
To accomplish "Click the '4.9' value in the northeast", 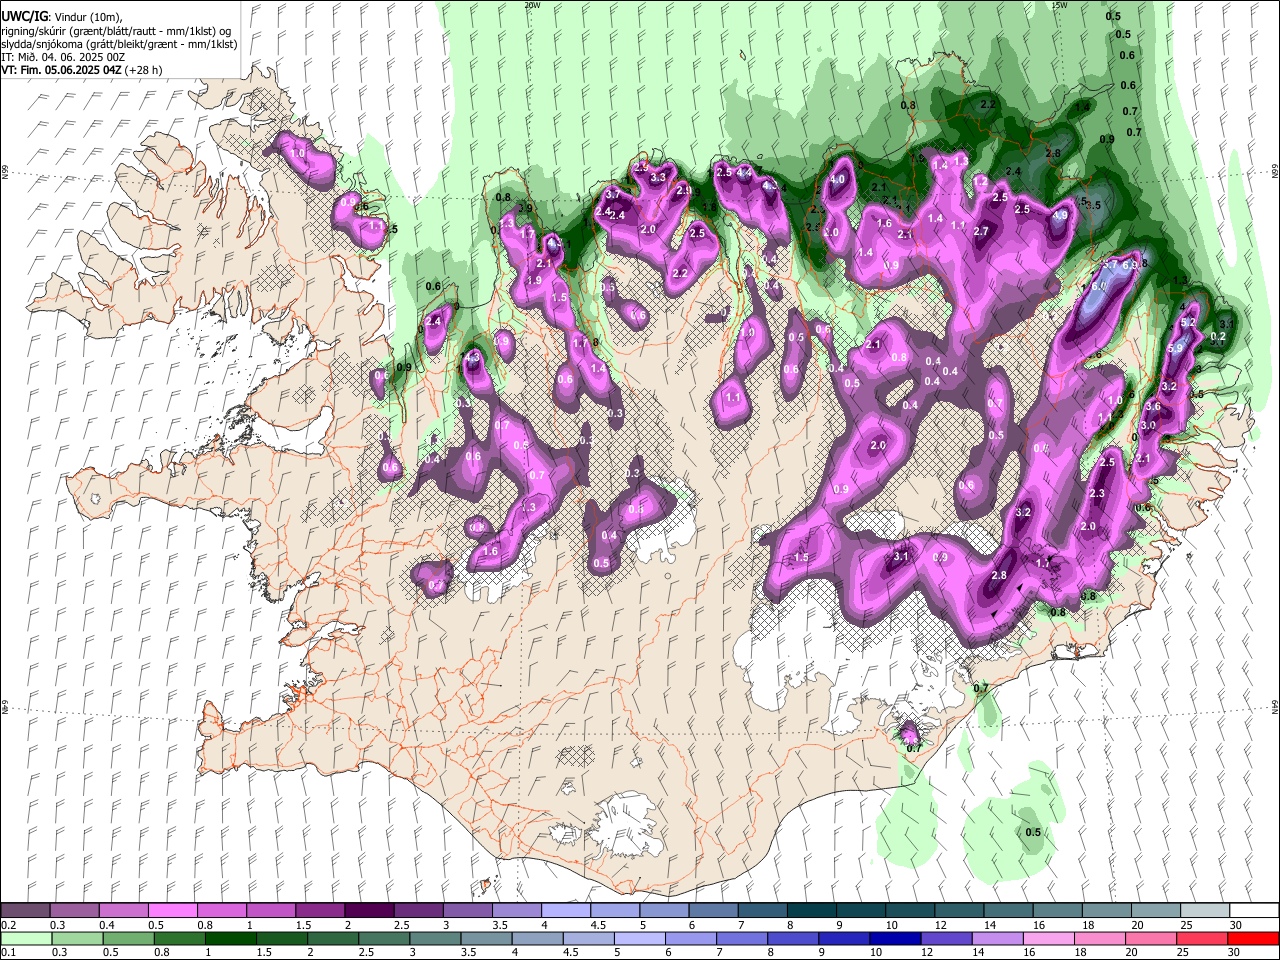I will click(1061, 214).
